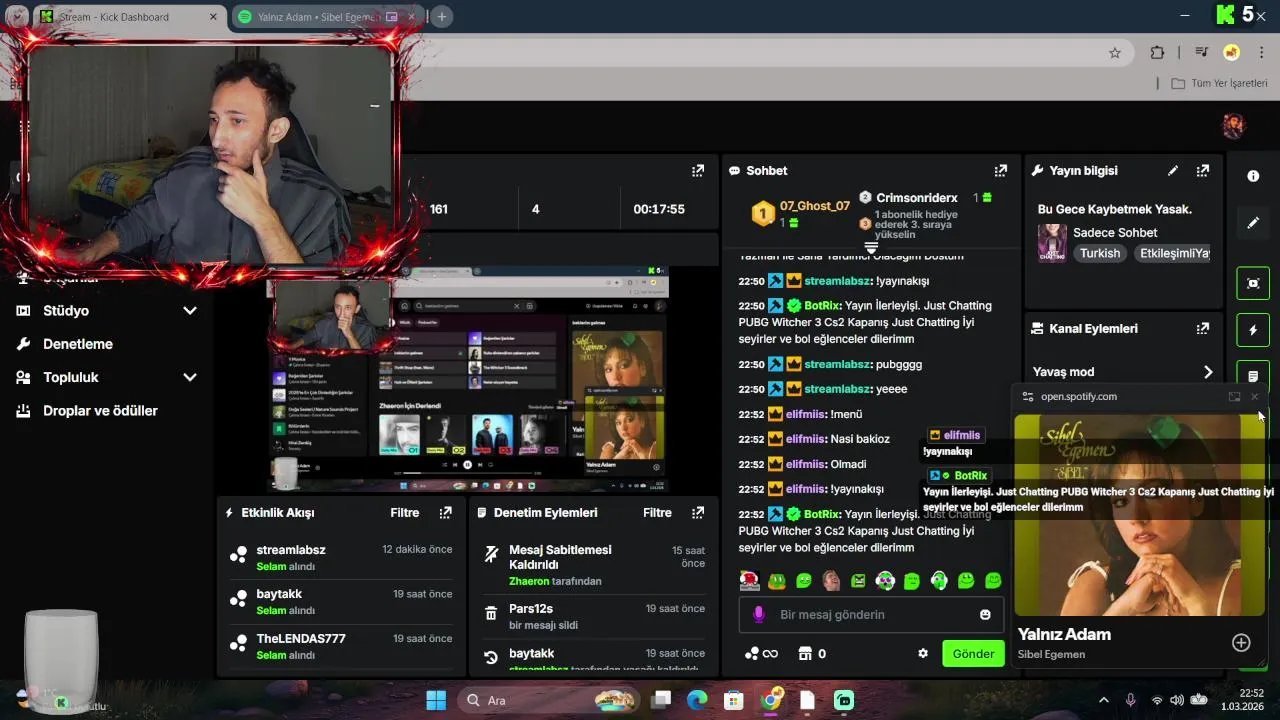Open the user avatar in top right
The height and width of the screenshot is (720, 1280).
[1233, 126]
